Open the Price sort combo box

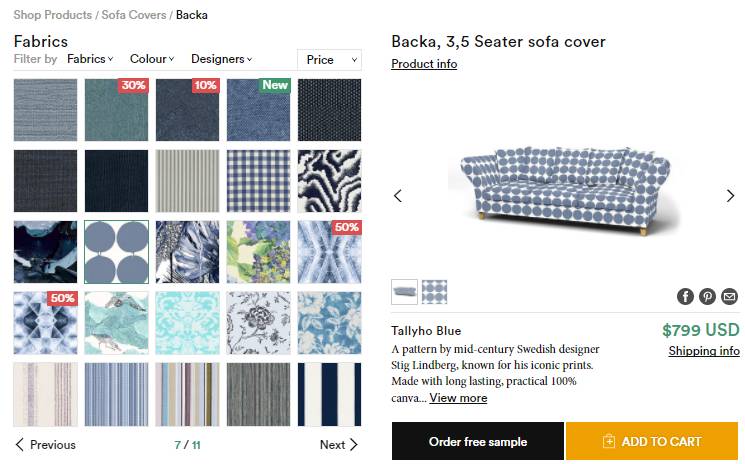pos(329,60)
